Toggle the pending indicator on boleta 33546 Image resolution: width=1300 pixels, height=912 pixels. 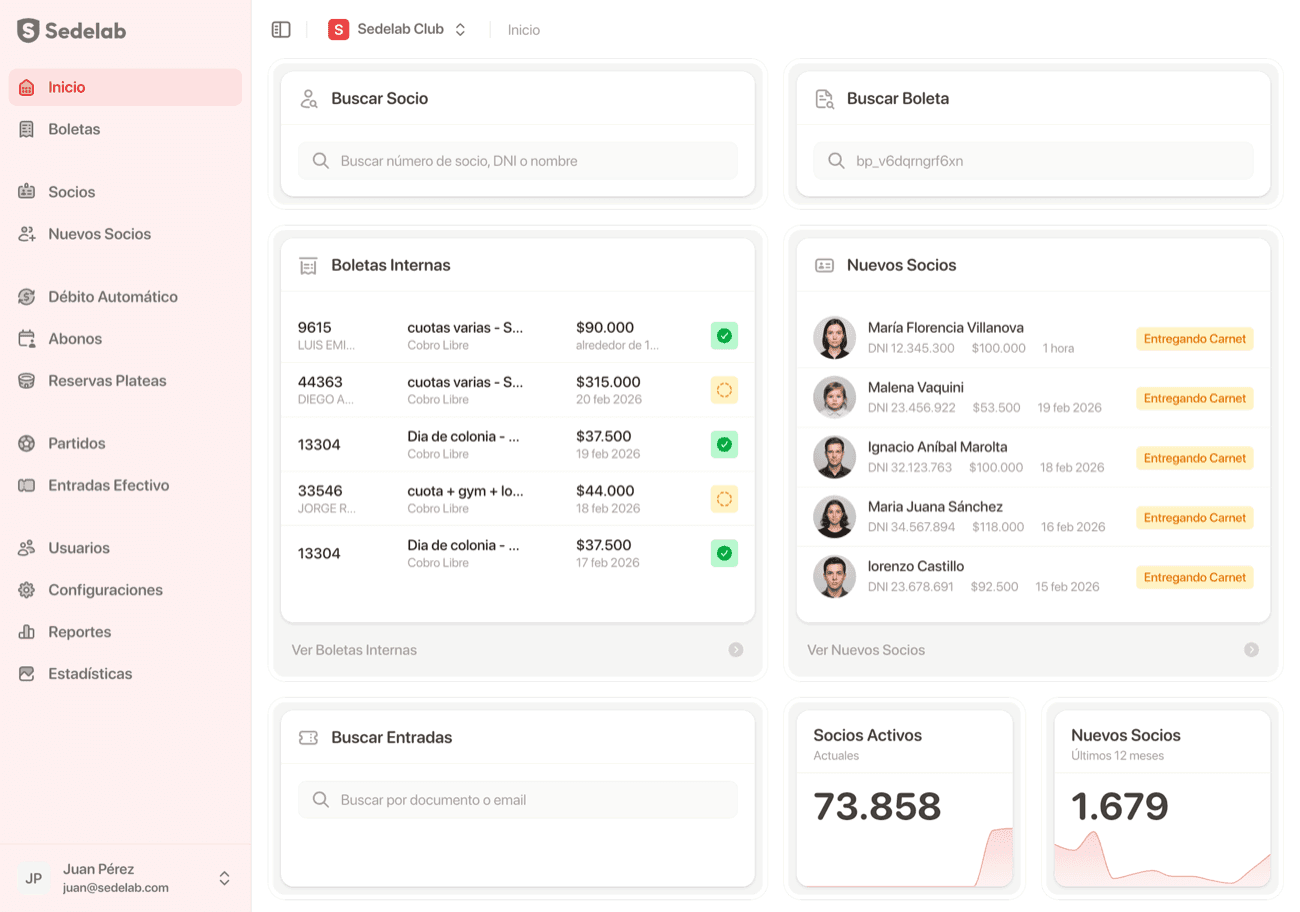click(724, 499)
